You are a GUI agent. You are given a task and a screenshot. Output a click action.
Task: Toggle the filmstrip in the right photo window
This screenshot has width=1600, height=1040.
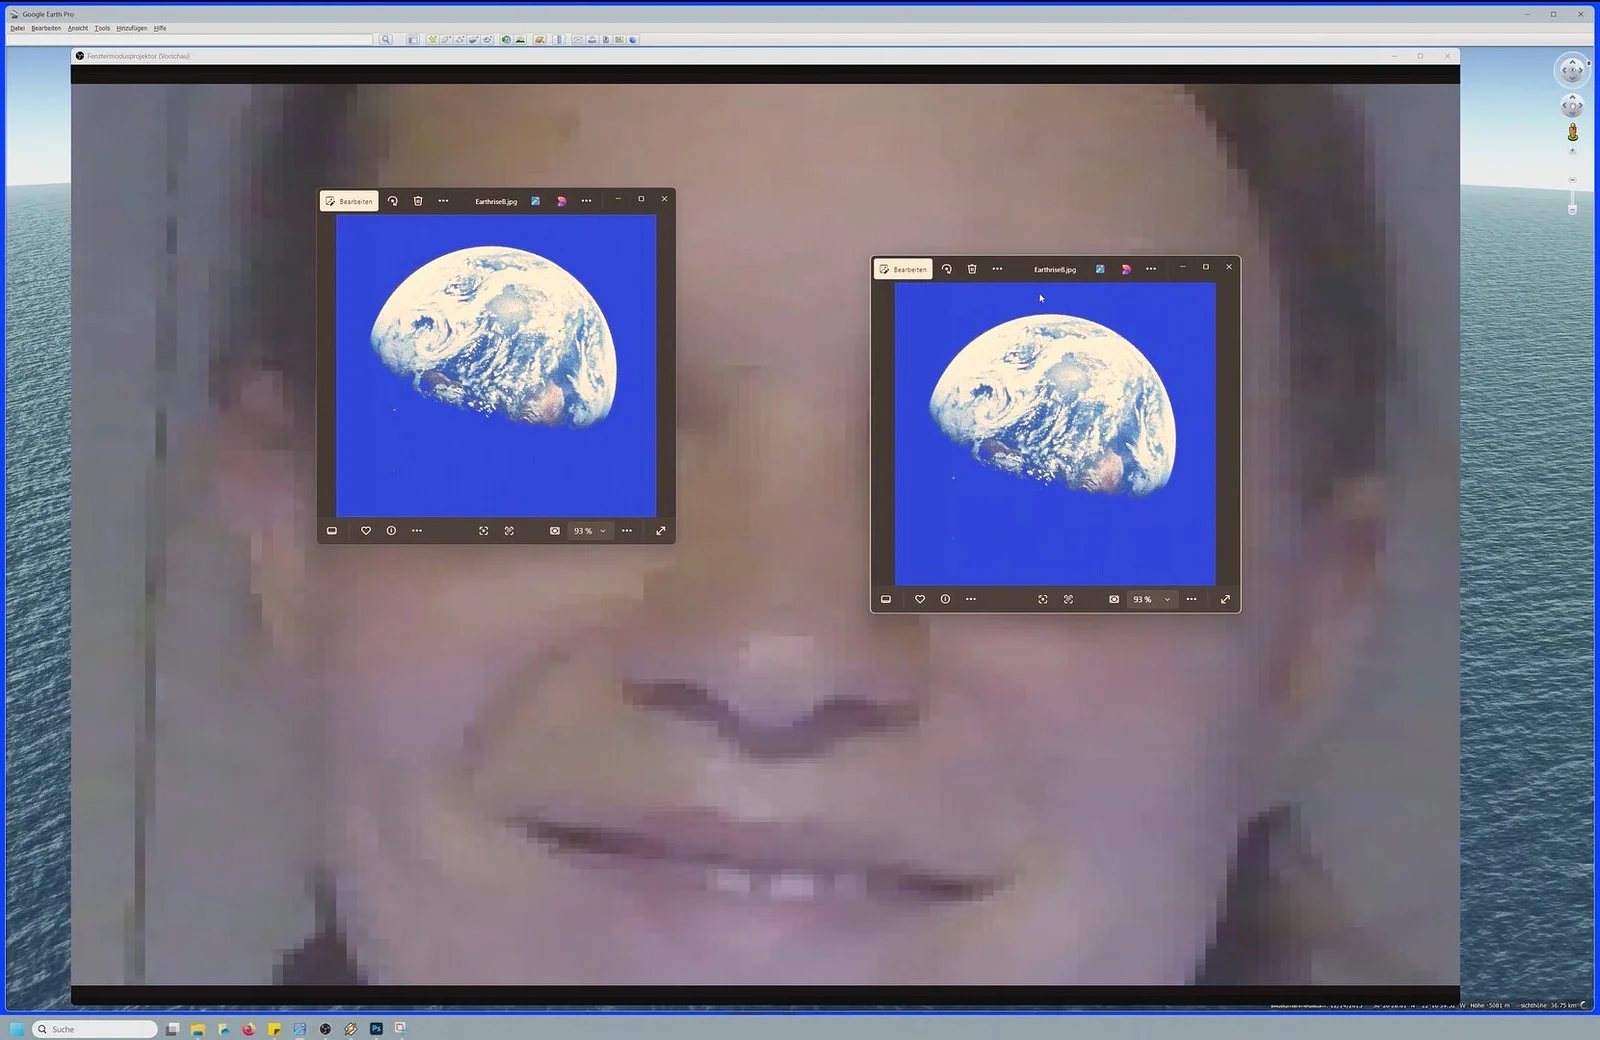(886, 599)
